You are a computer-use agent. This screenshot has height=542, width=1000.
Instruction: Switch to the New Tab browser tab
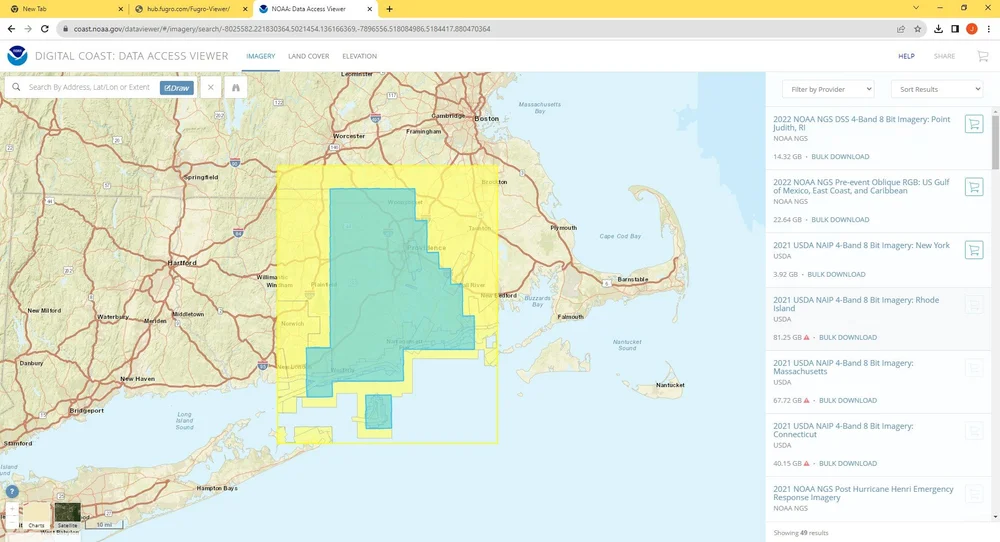[64, 9]
